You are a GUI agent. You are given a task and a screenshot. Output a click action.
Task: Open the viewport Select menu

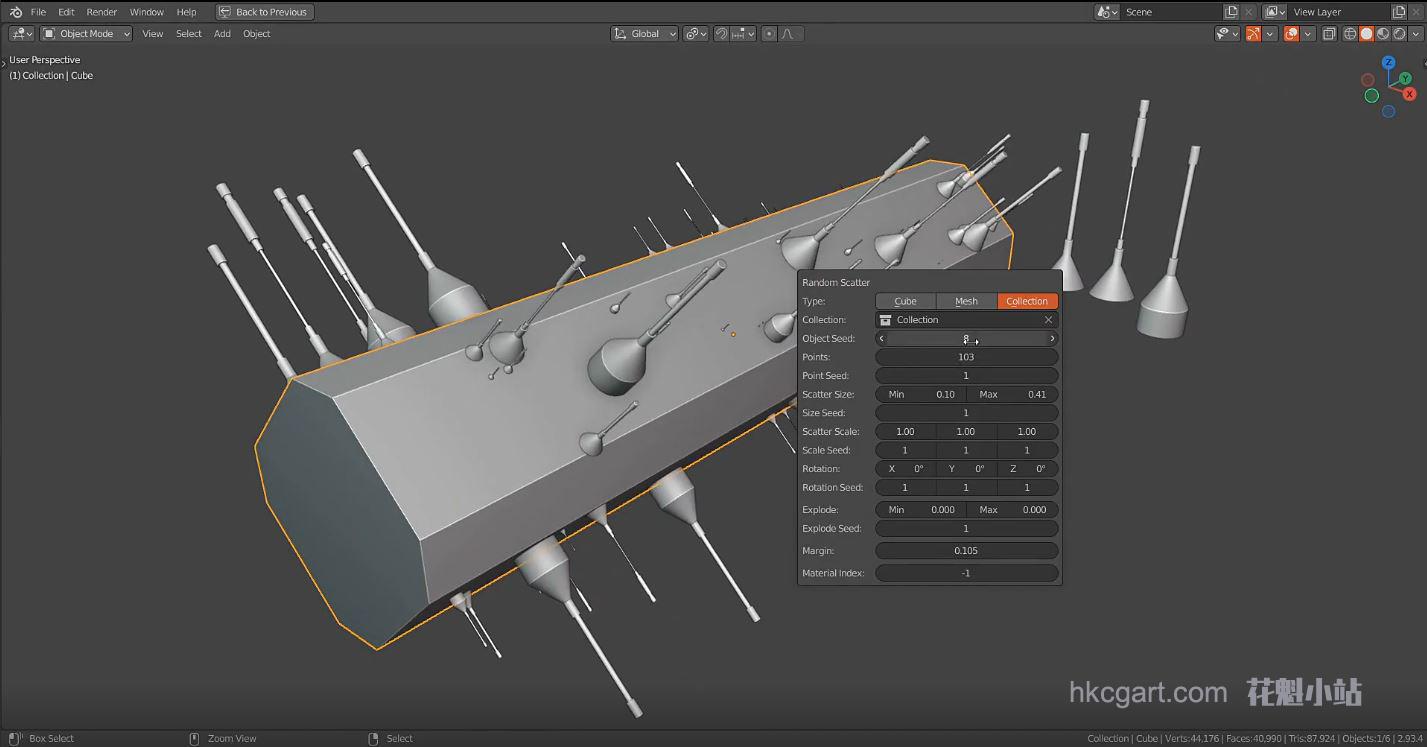click(x=189, y=33)
